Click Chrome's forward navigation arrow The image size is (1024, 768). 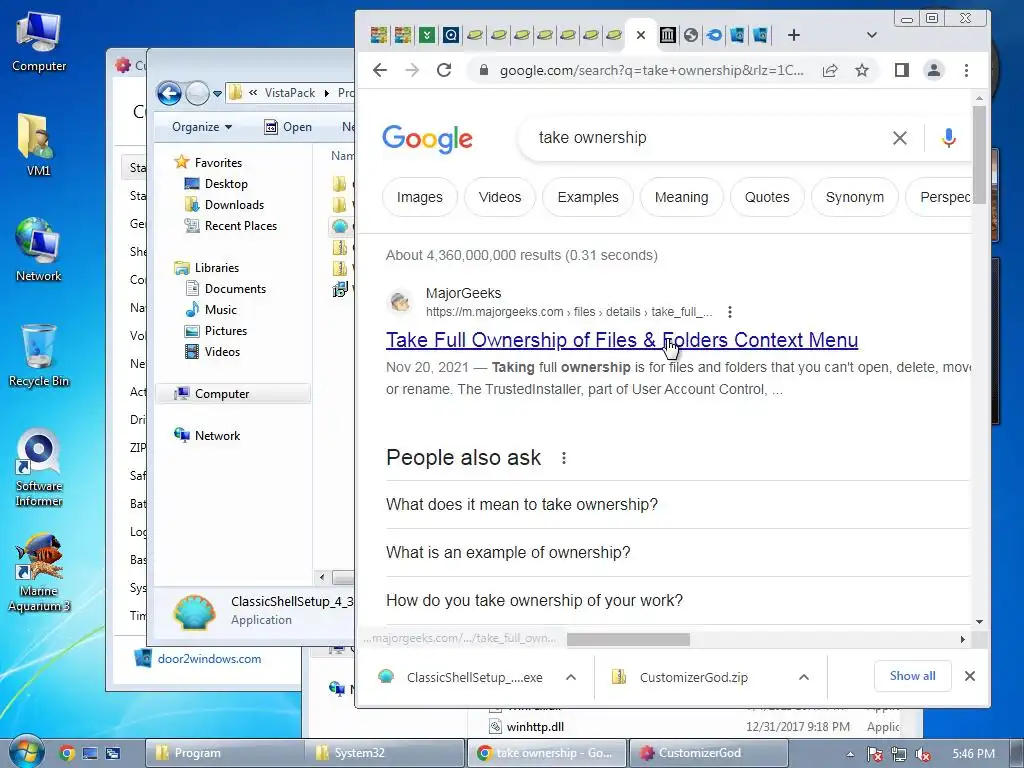[x=412, y=71]
